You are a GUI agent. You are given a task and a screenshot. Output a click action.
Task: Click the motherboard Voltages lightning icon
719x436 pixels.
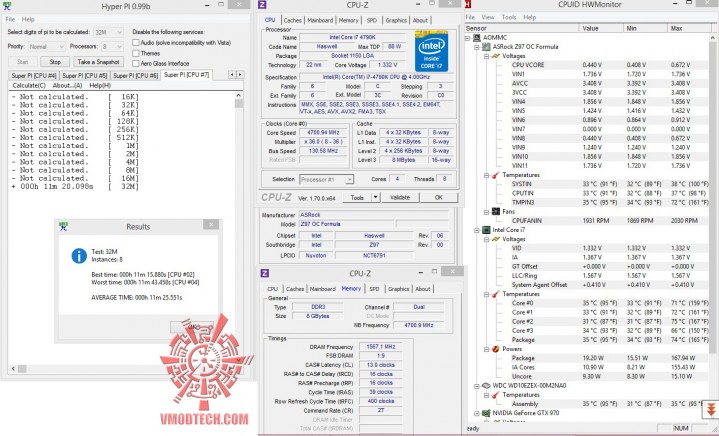point(496,56)
